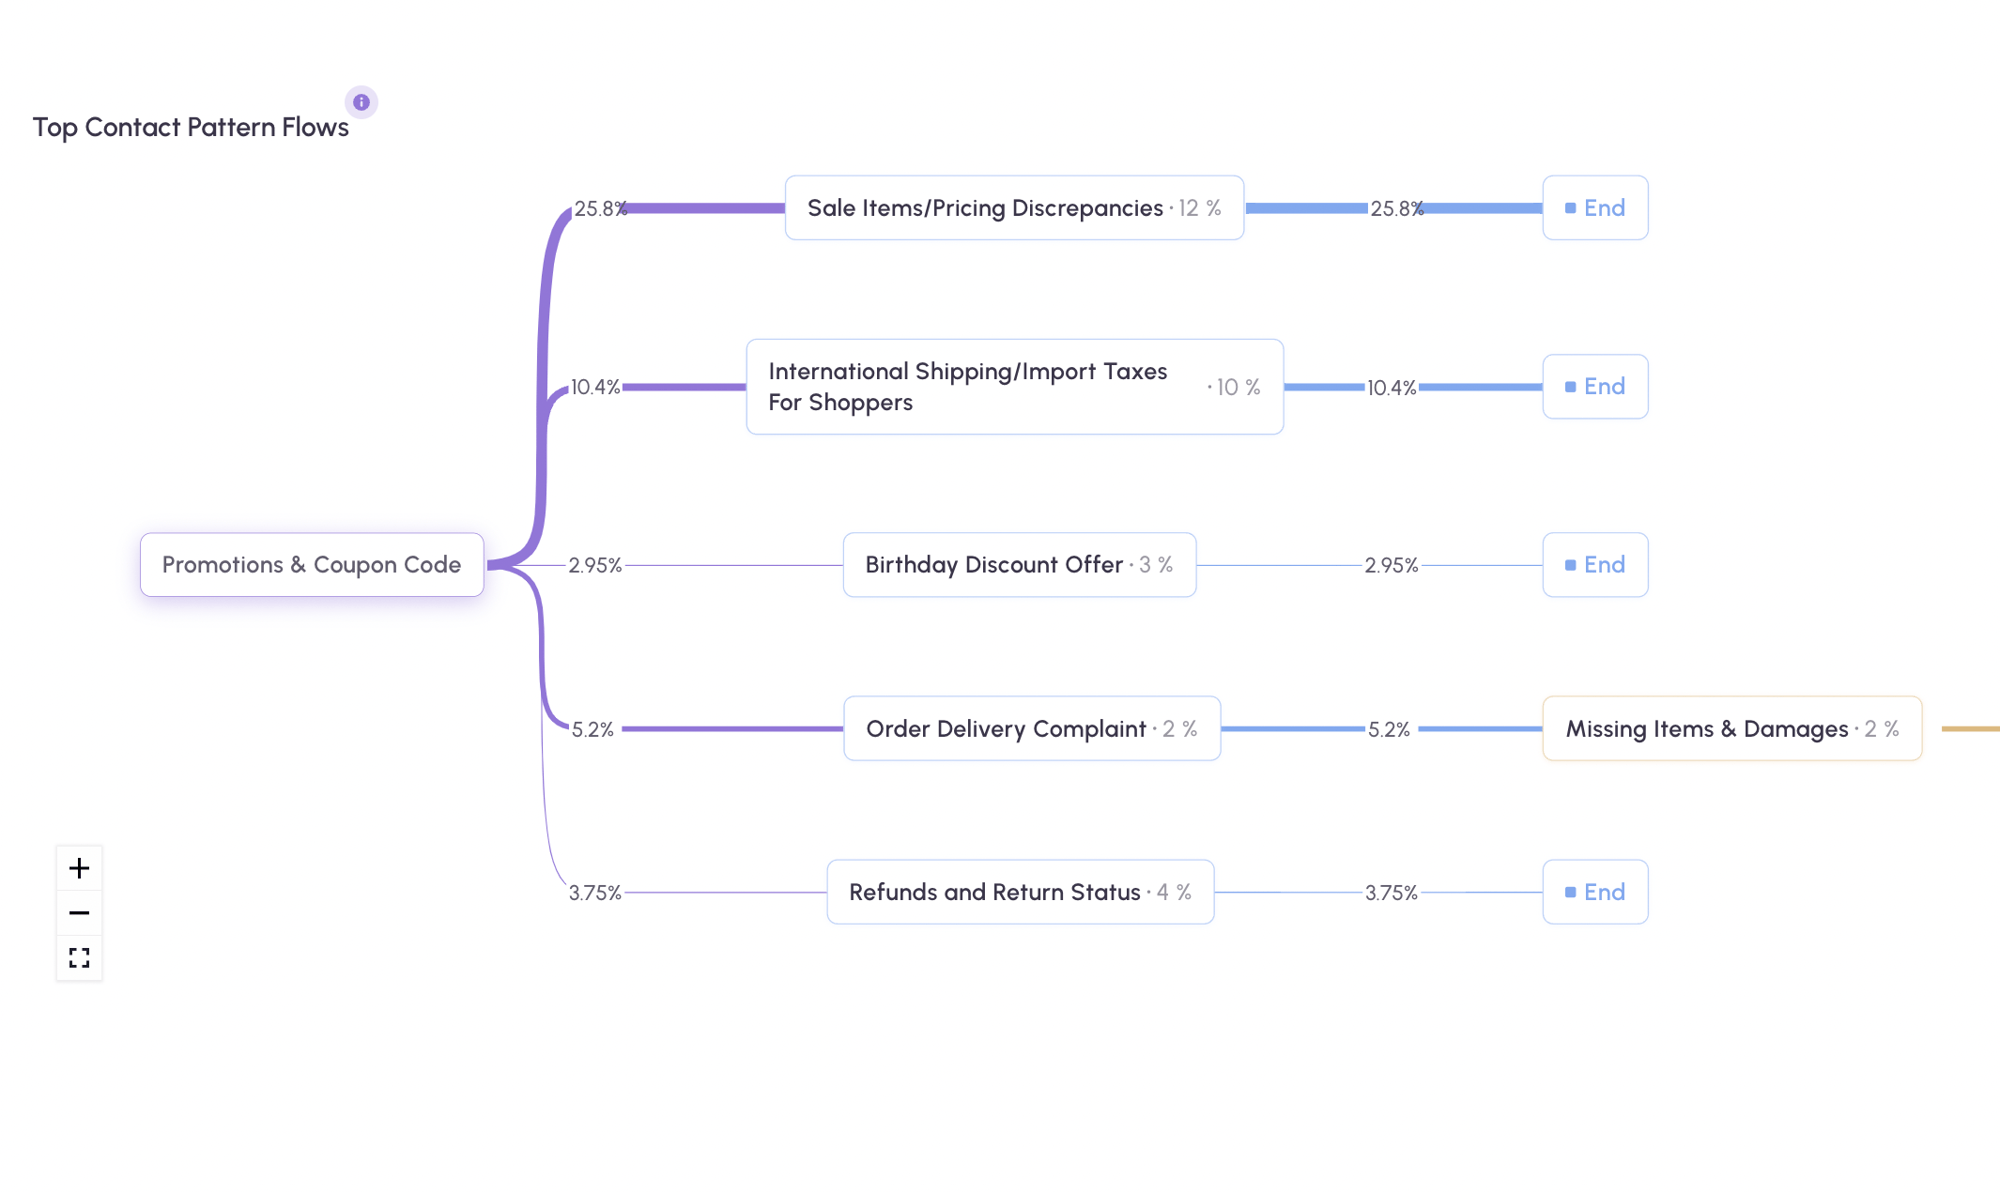Select the Promotions & Coupon Code root node
Screen dimensions: 2000x1192
point(311,563)
